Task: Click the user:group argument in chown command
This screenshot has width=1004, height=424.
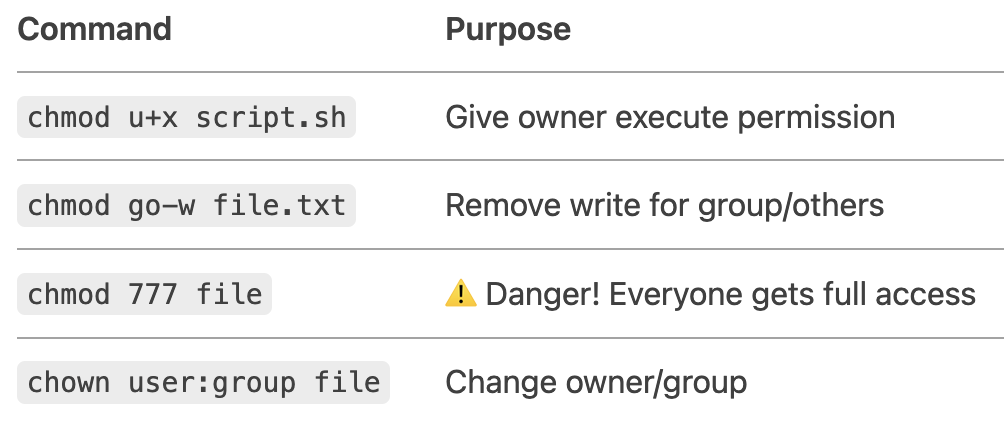Action: tap(211, 383)
